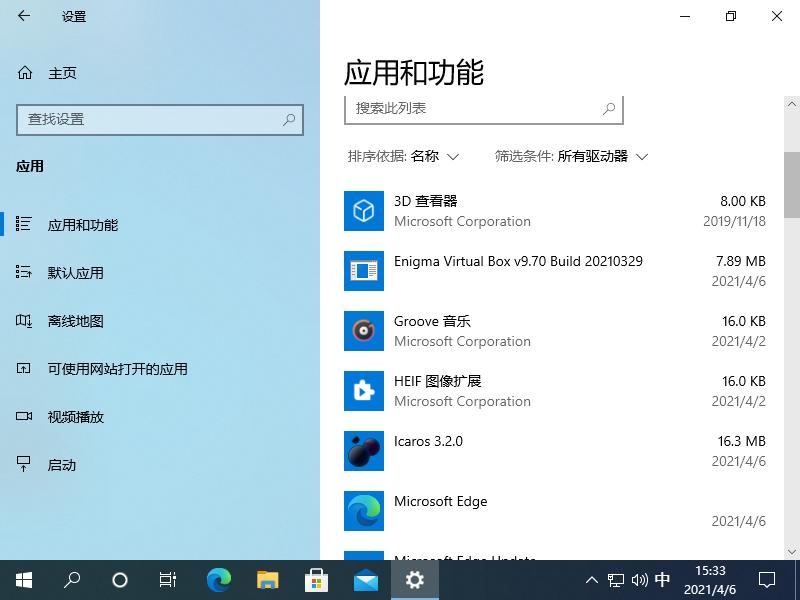The width and height of the screenshot is (800, 600).
Task: Click the Groove 音乐 app icon
Action: coord(364,331)
